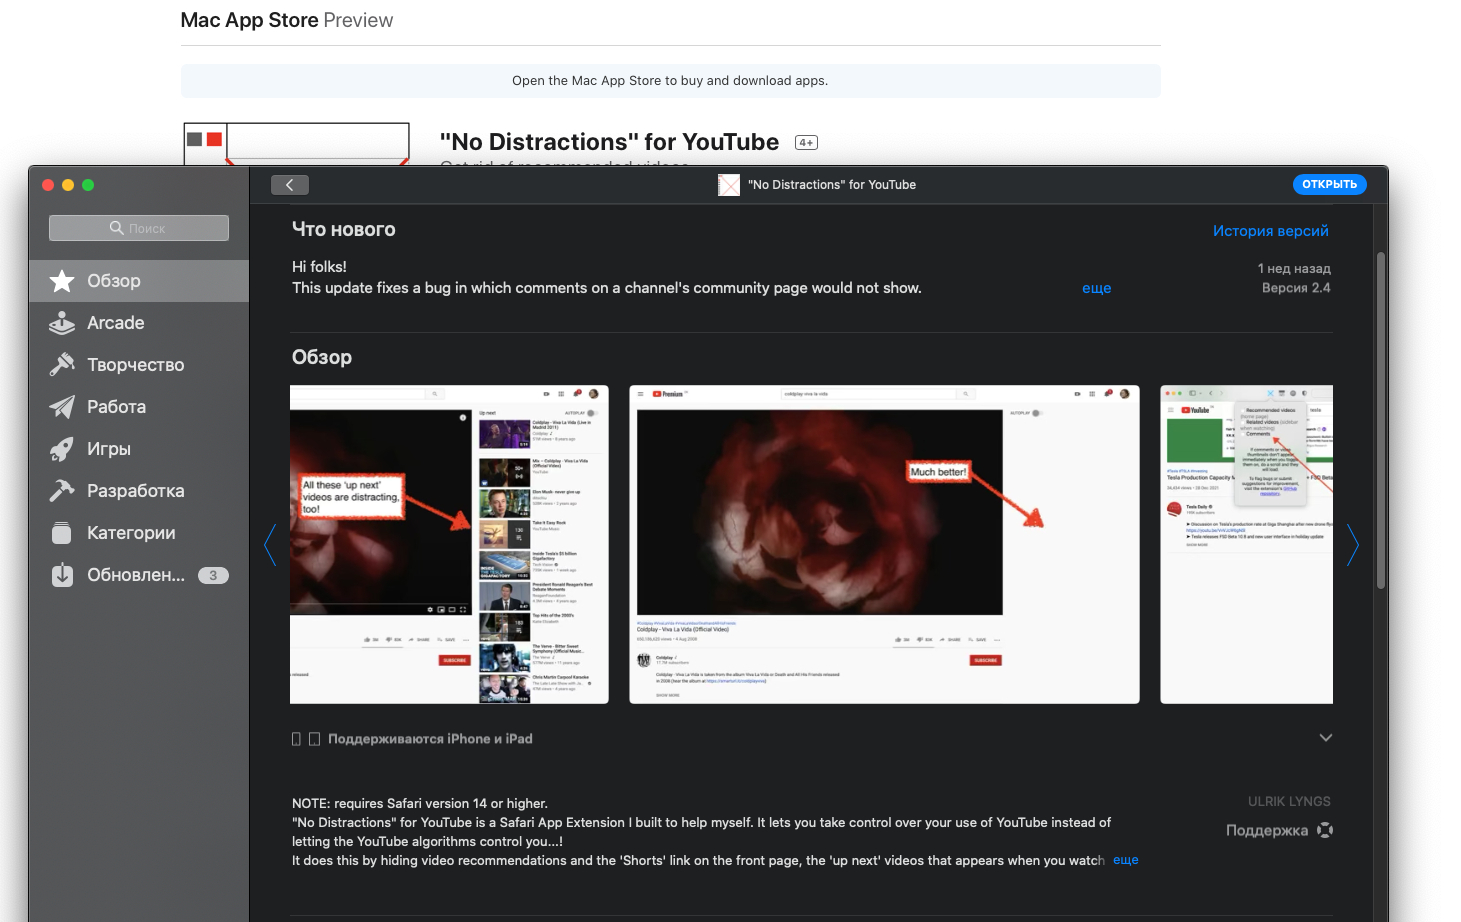Viewport: 1461px width, 922px height.
Task: Select the Обзор star icon in sidebar
Action: [62, 281]
